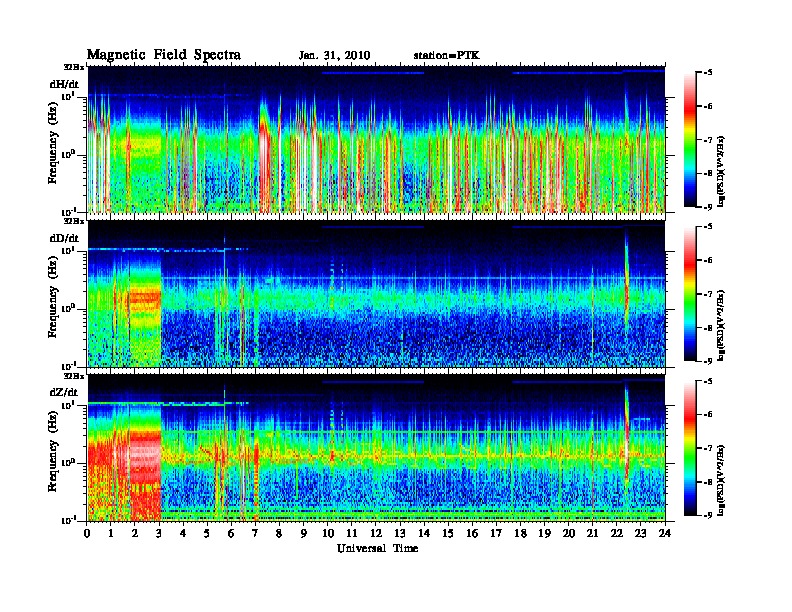Click hour tick label "21" on the time axis
The width and height of the screenshot is (792, 612).
coord(592,534)
